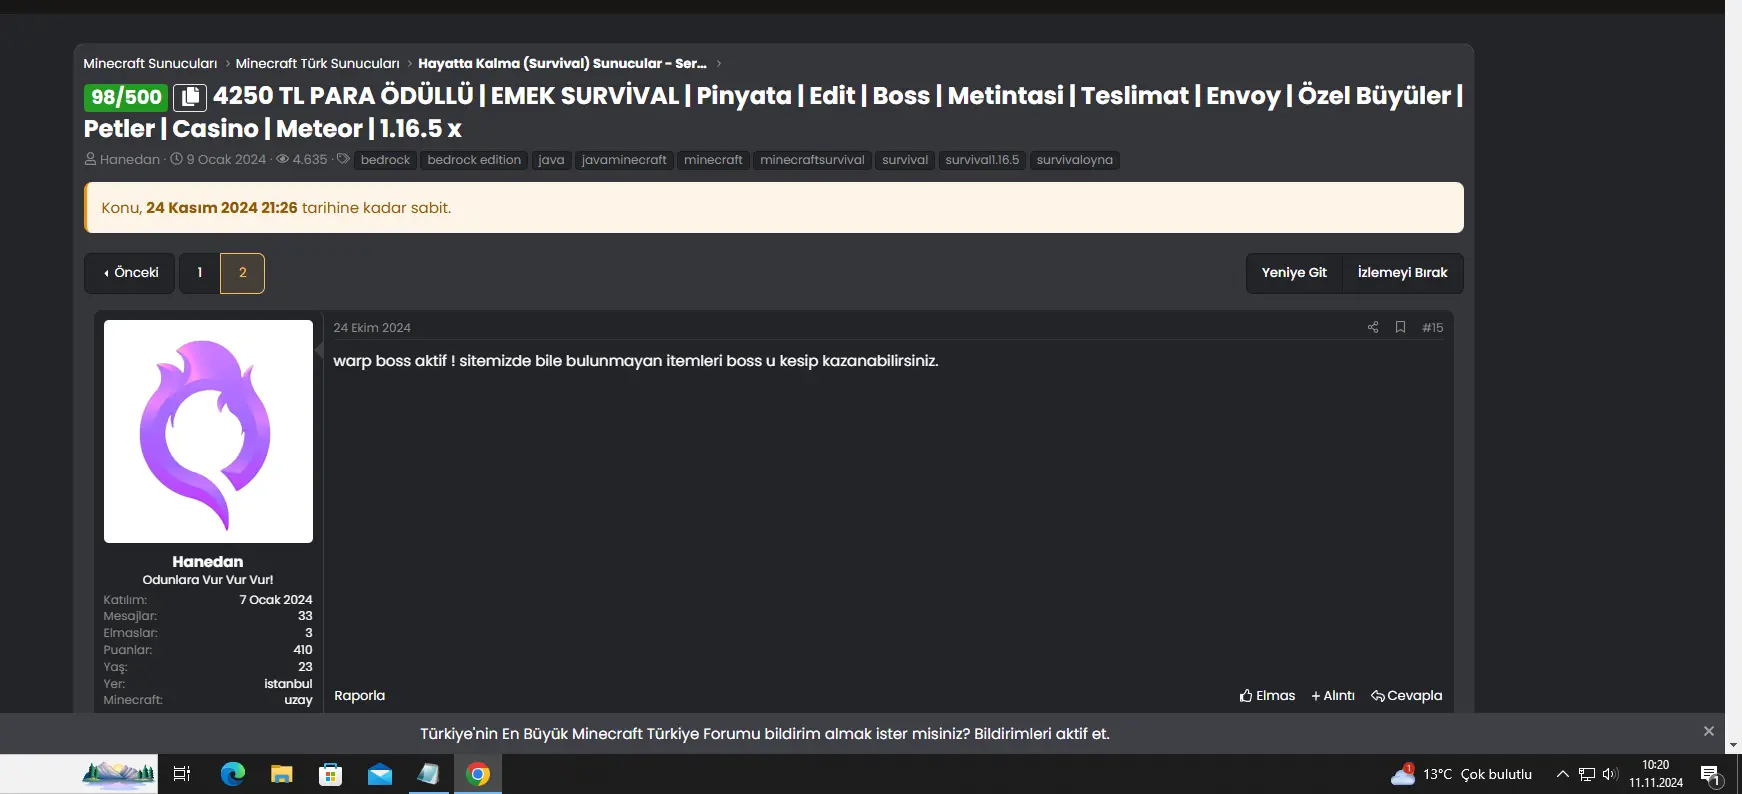Open the Minecraft Sunucuları breadcrumb
The width and height of the screenshot is (1742, 794).
[x=150, y=63]
